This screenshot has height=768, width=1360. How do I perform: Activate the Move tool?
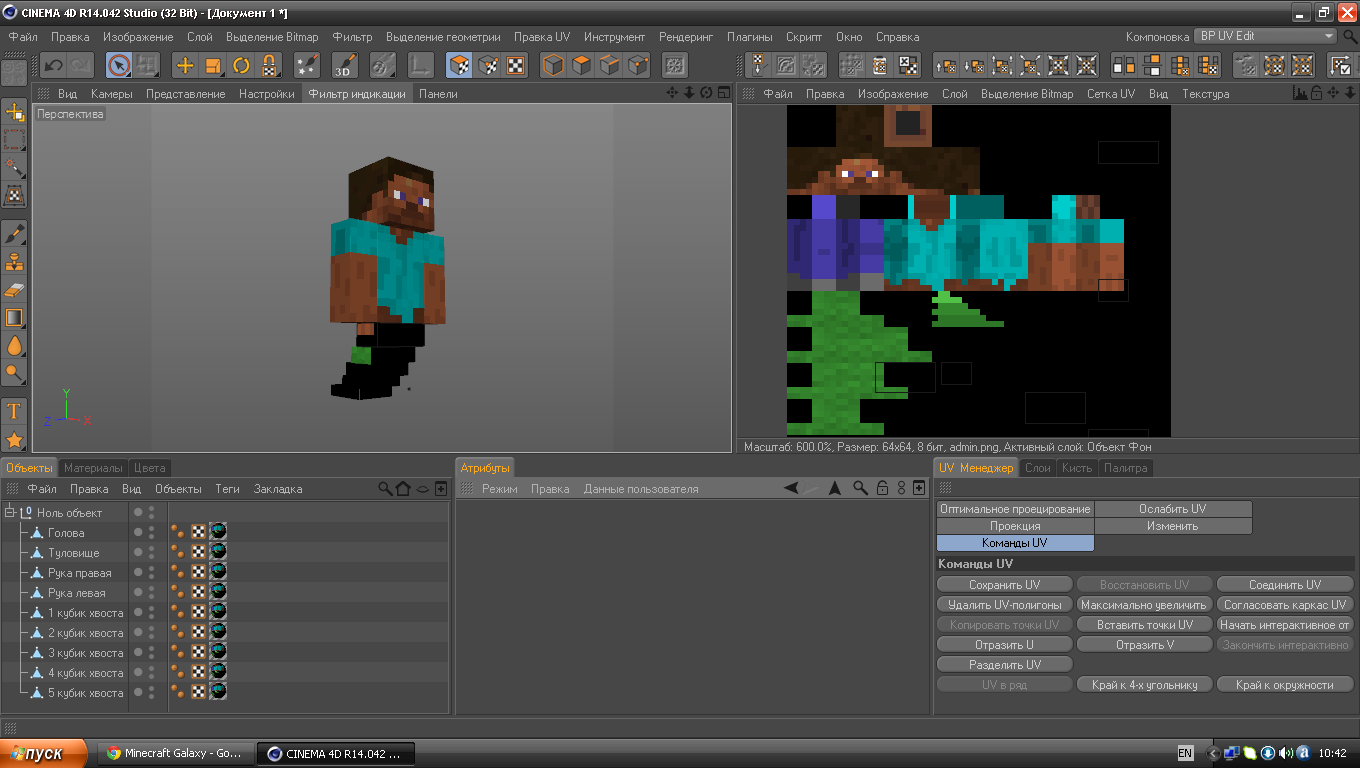185,66
